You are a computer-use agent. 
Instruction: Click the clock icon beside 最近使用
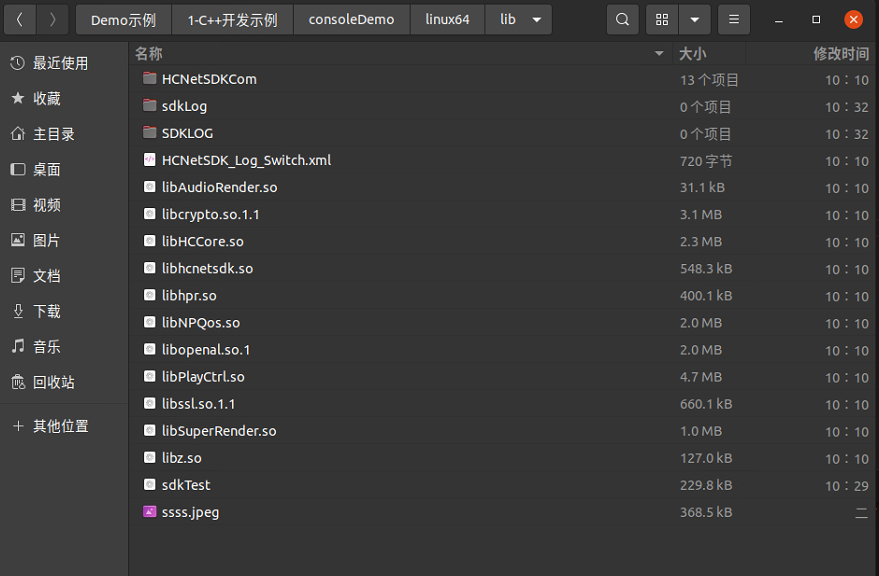(x=18, y=63)
